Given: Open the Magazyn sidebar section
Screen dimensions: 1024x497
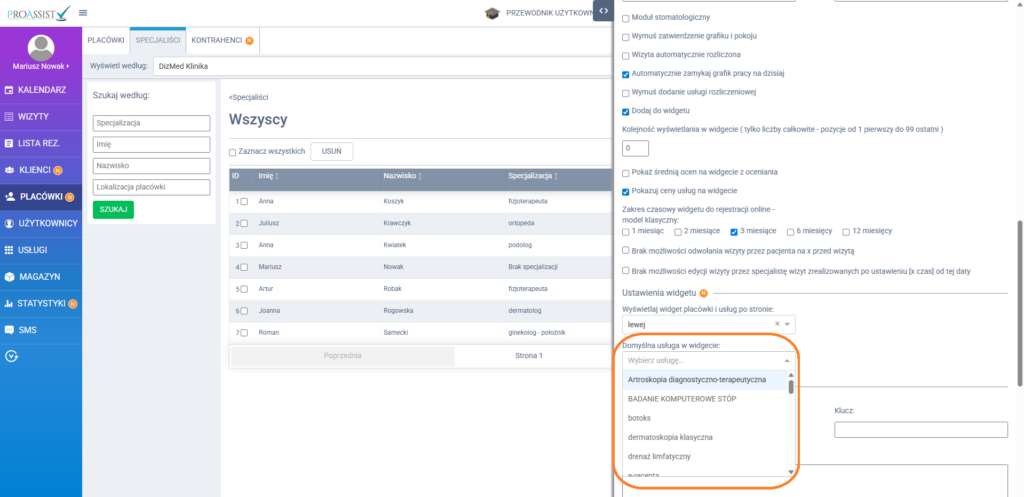Looking at the screenshot, I should click(39, 276).
